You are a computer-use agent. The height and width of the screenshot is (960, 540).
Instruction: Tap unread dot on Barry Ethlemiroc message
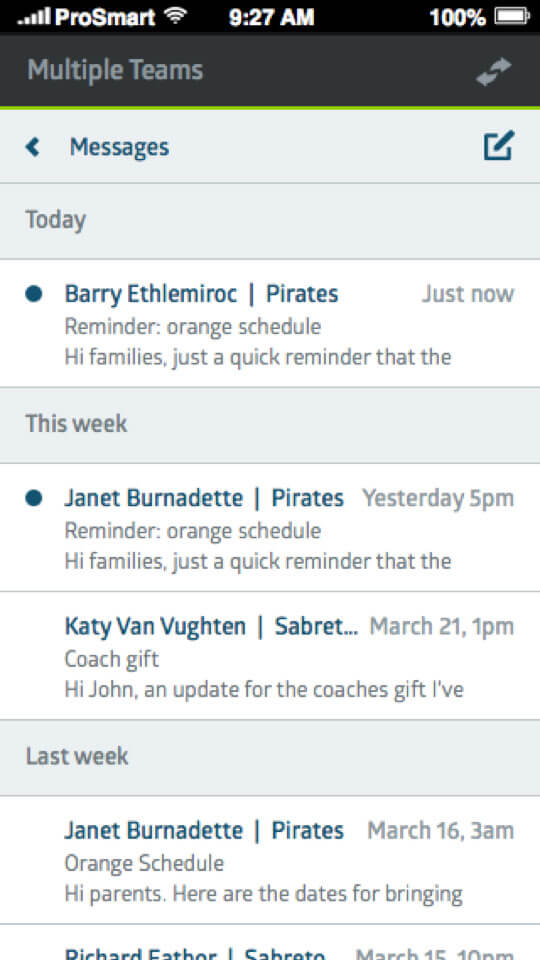(34, 294)
